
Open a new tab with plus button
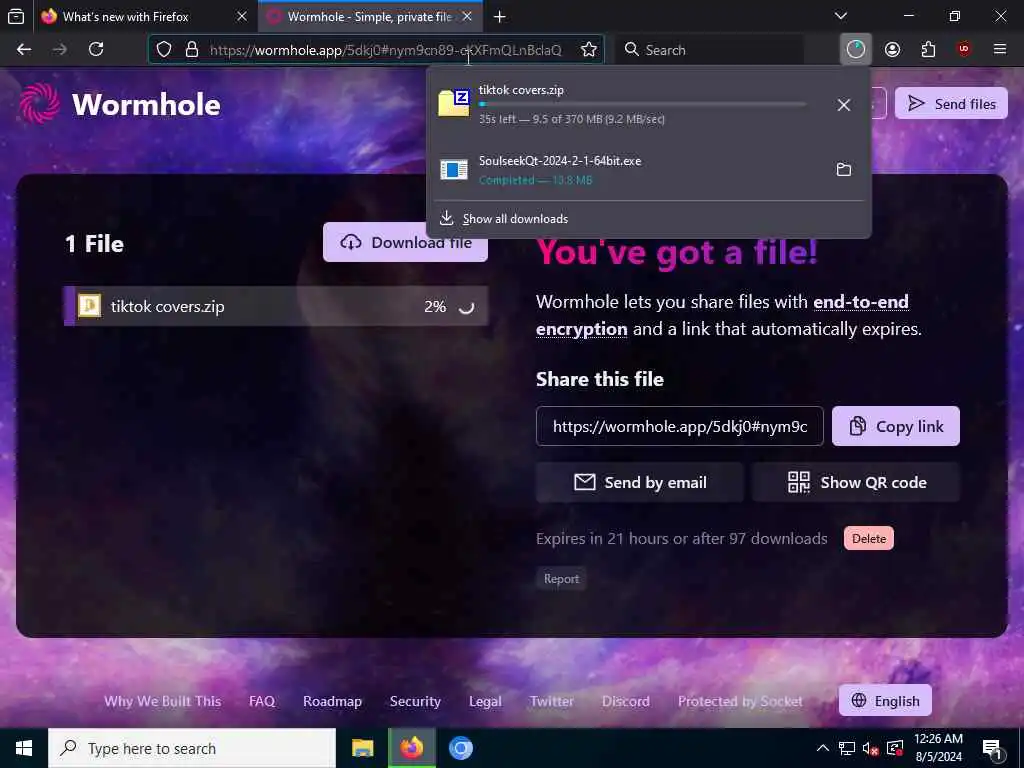[x=500, y=16]
